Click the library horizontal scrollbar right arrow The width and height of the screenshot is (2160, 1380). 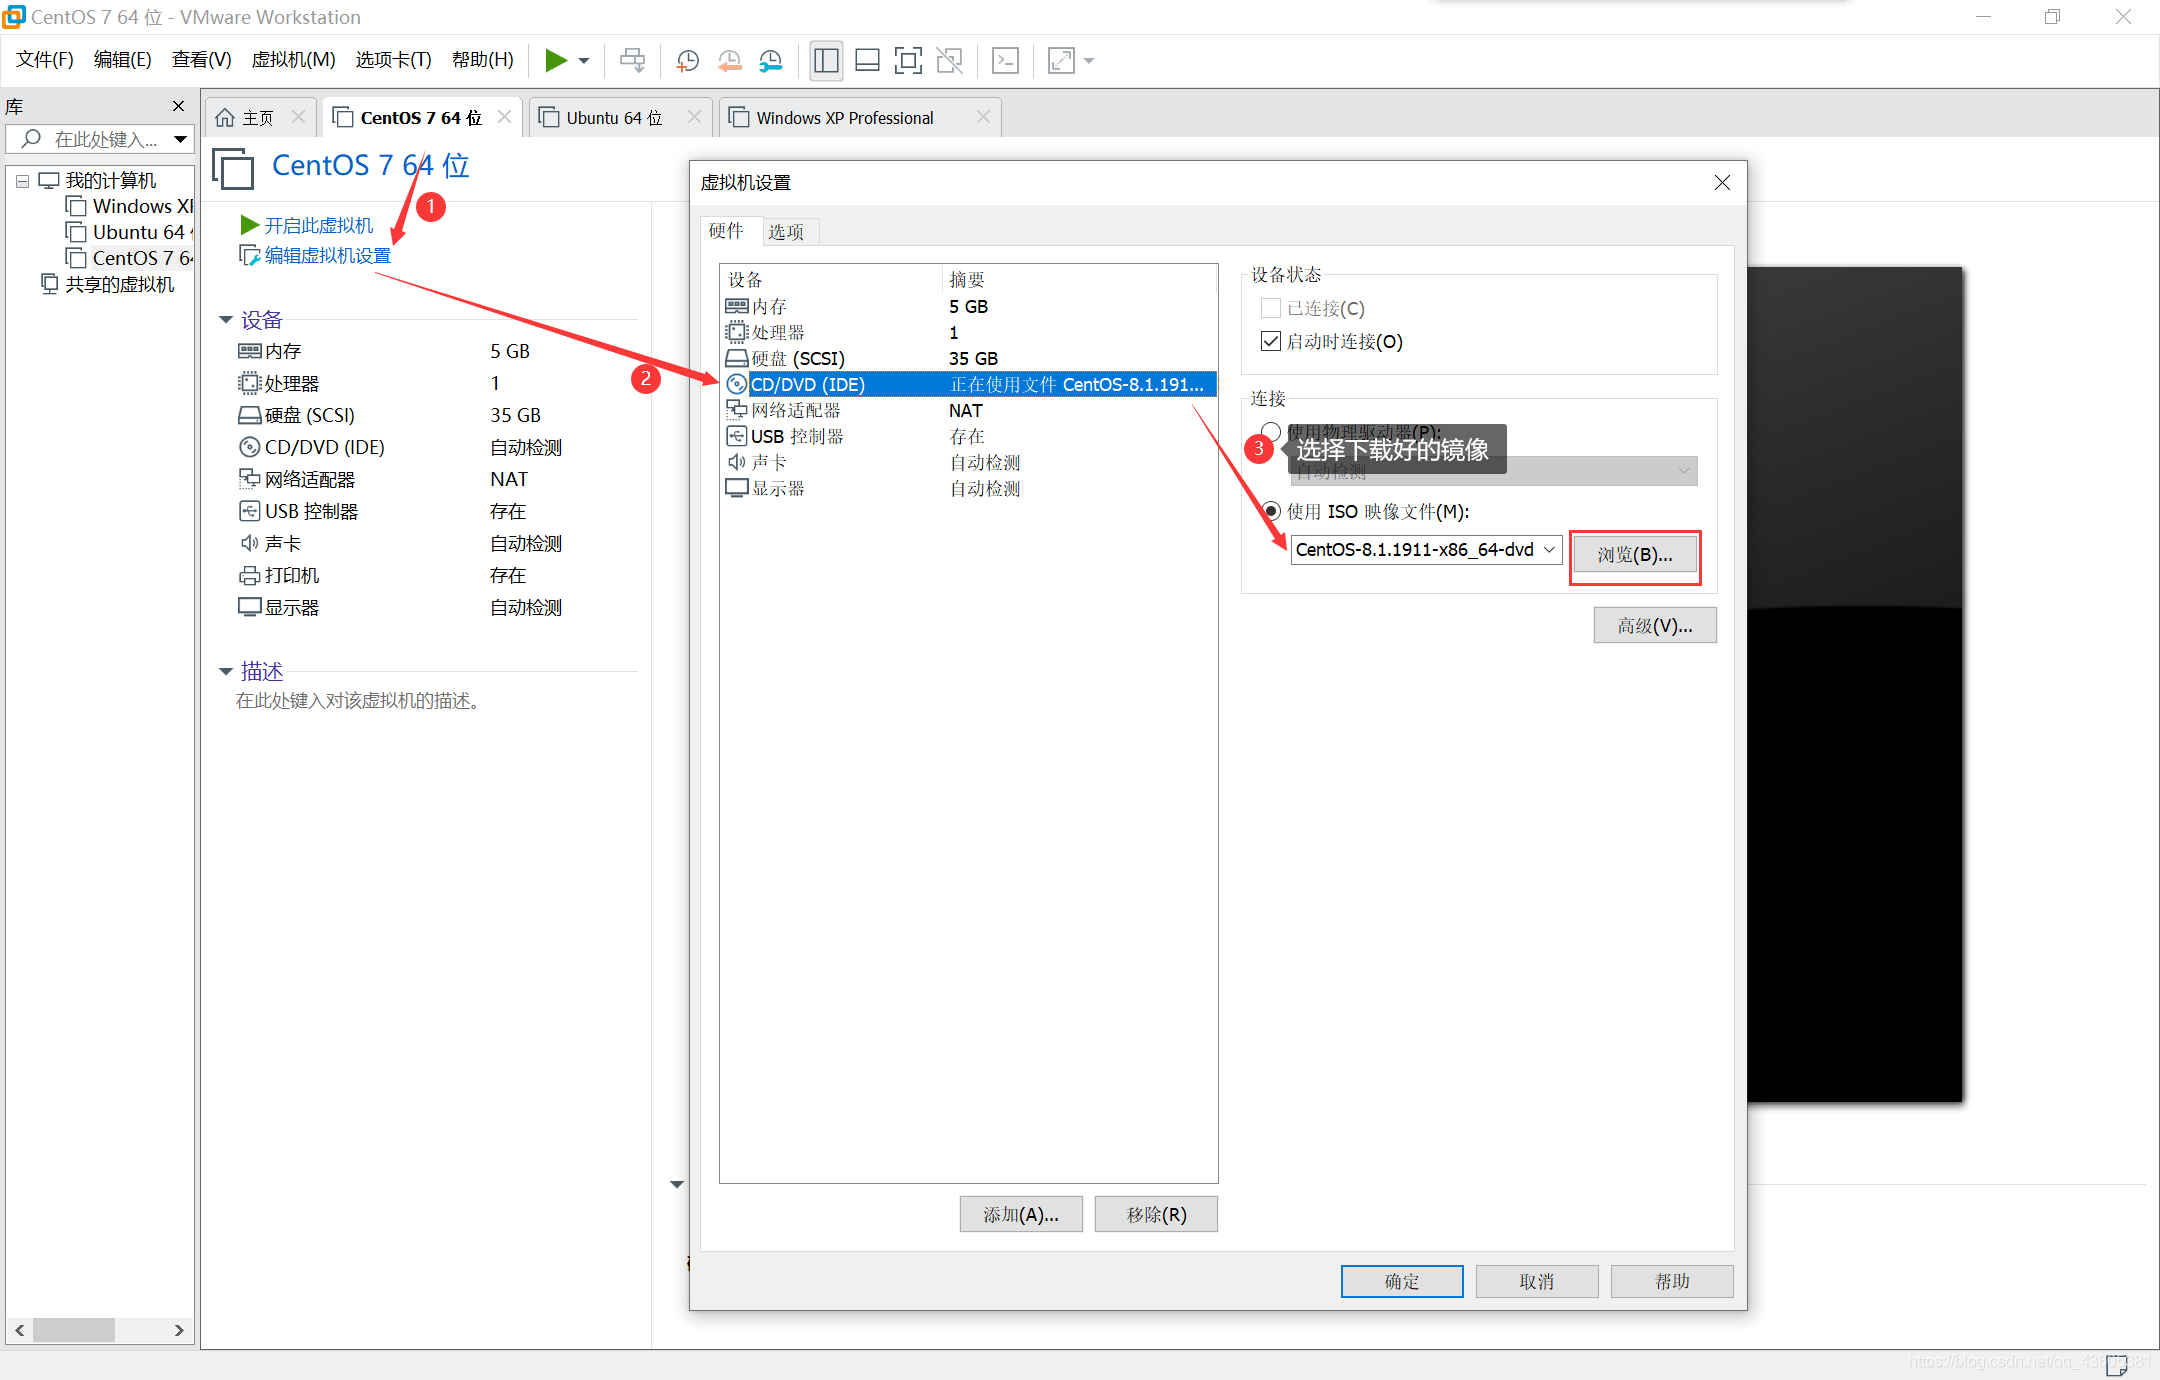pos(179,1330)
